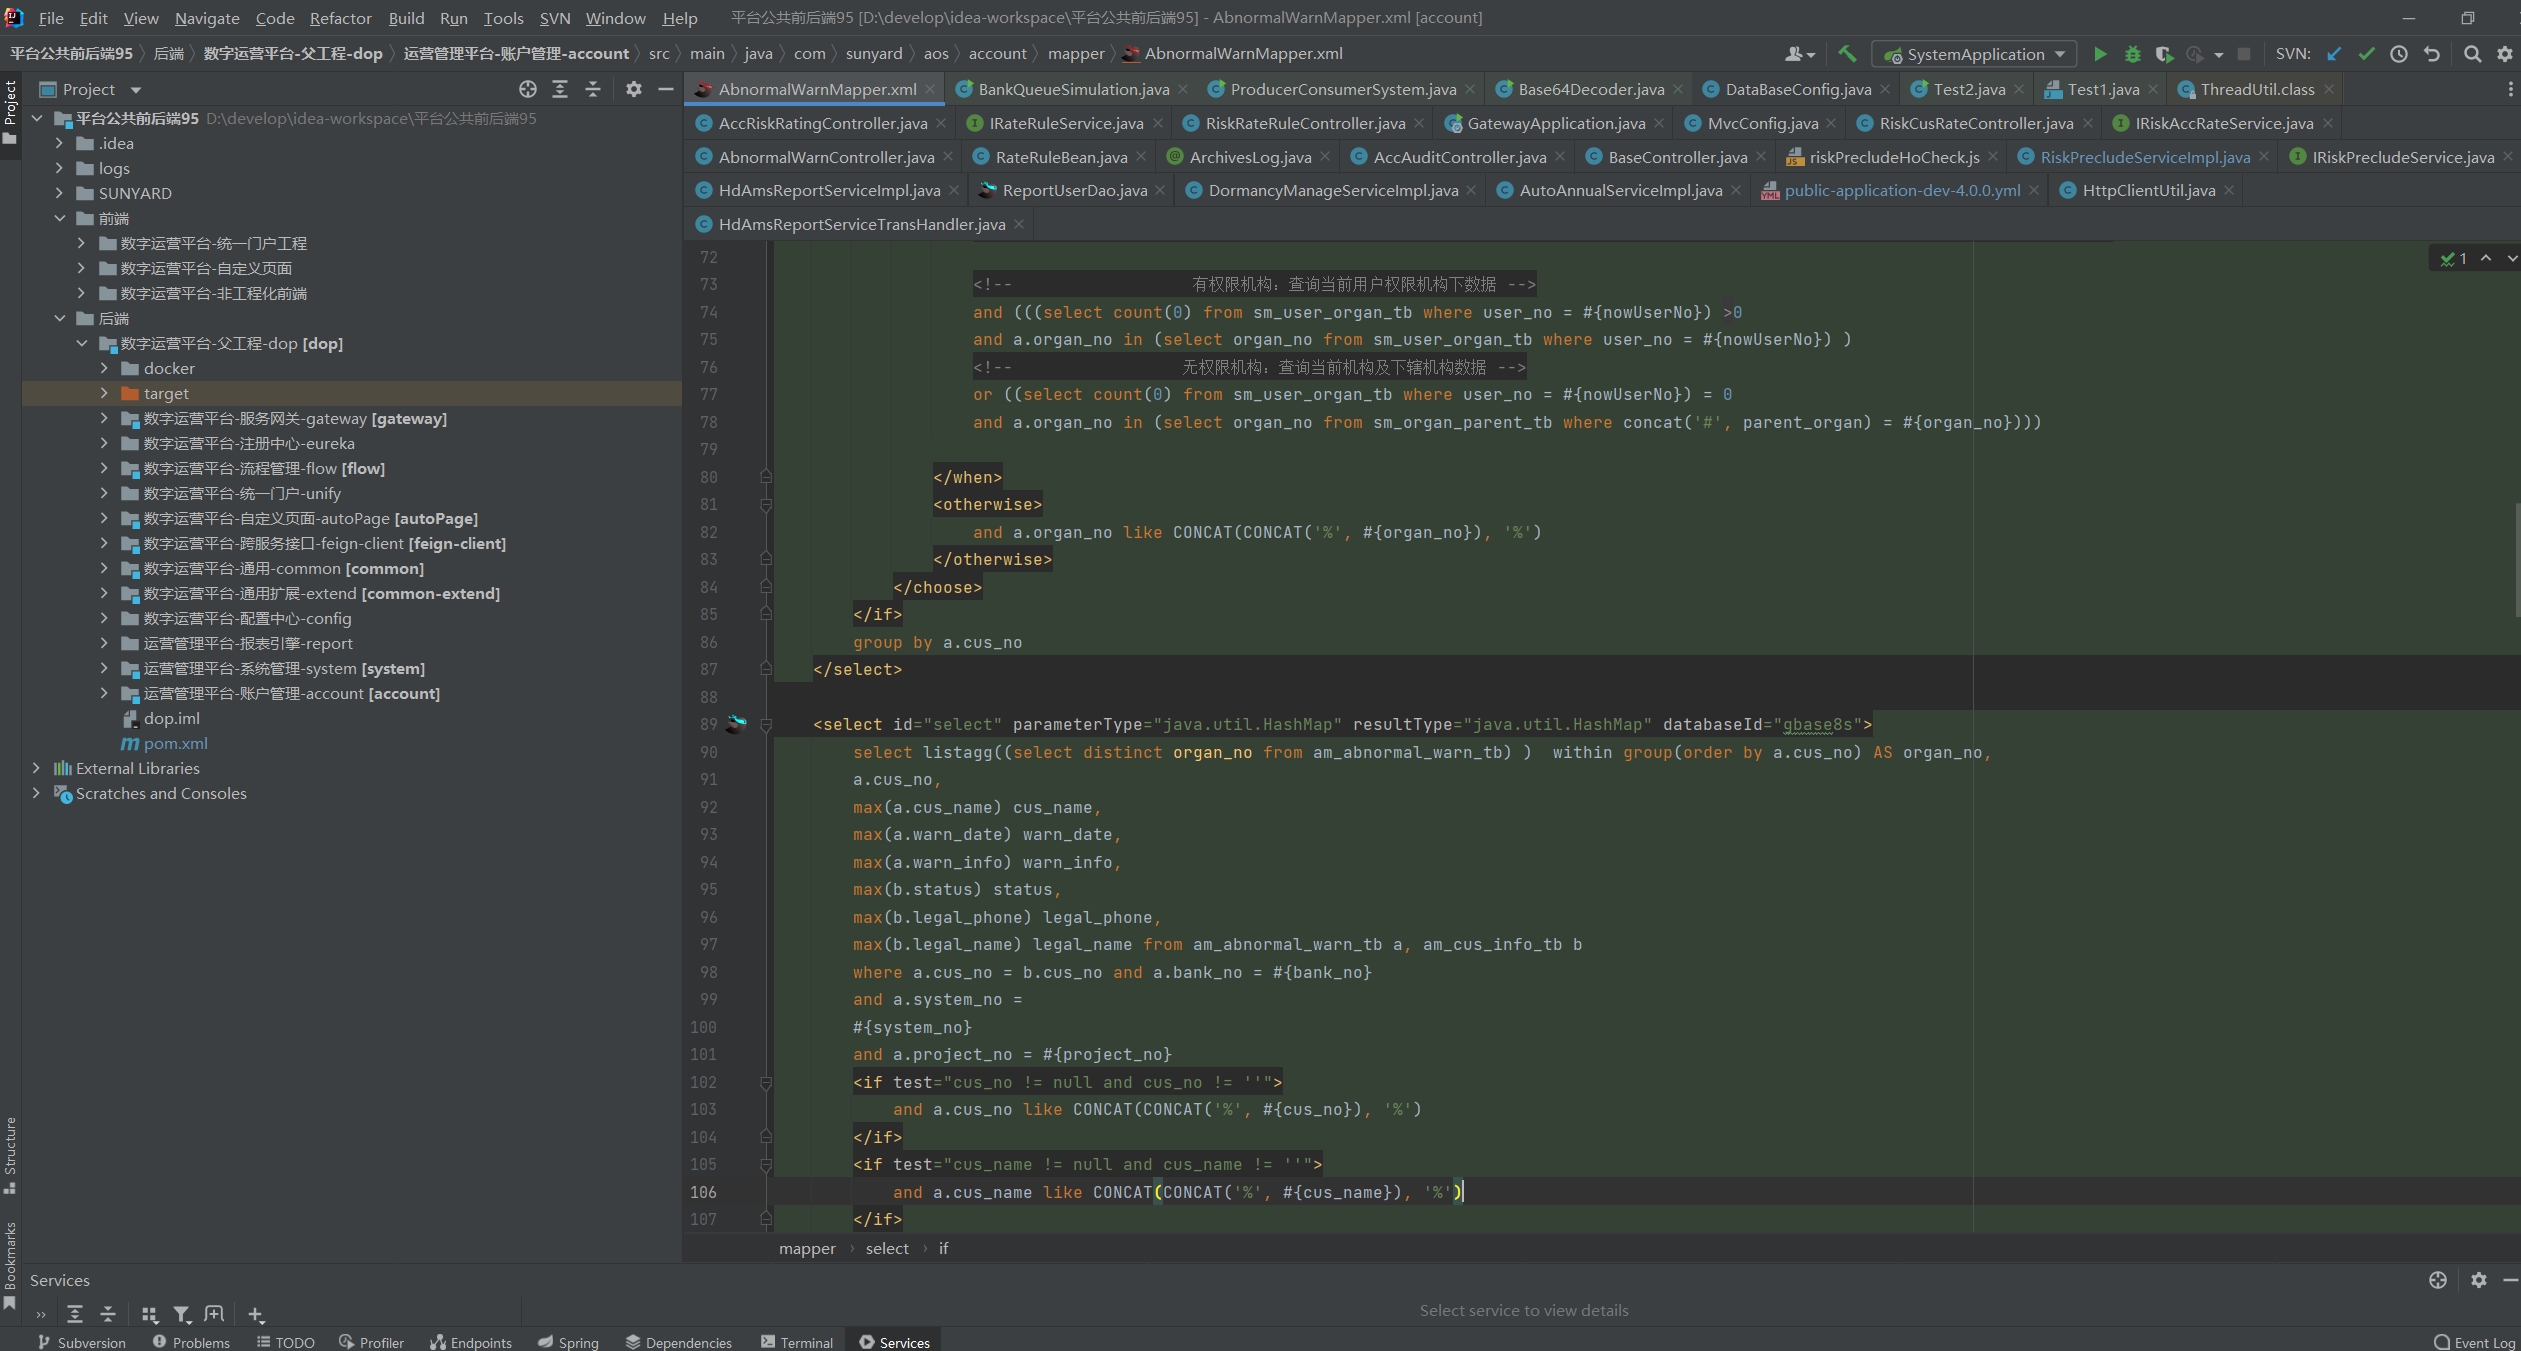Image resolution: width=2521 pixels, height=1351 pixels.
Task: Expand the External Libraries node
Action: [37, 768]
